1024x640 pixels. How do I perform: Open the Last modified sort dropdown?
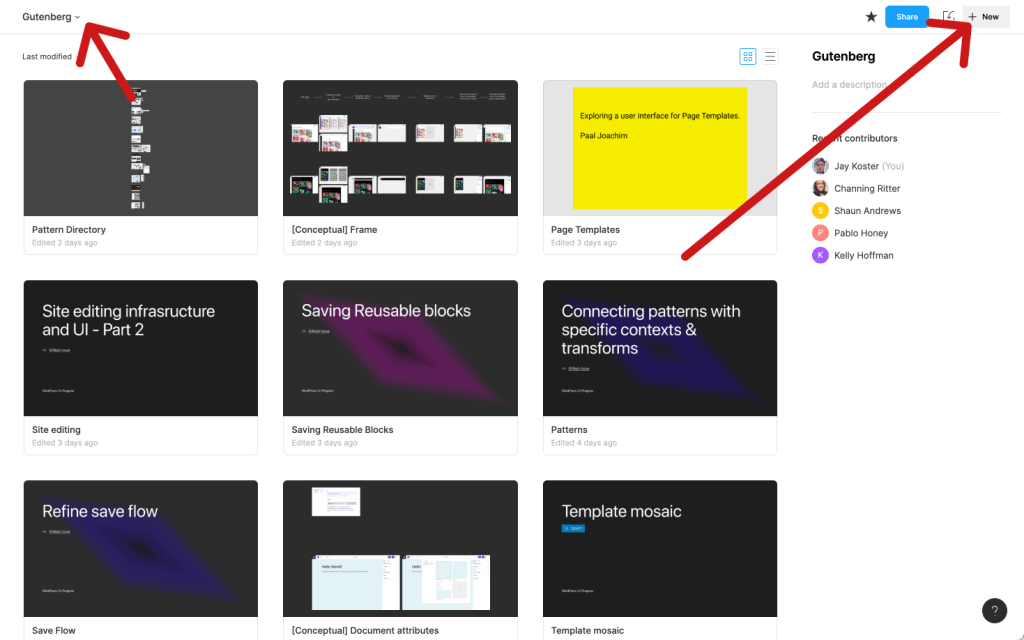click(47, 57)
